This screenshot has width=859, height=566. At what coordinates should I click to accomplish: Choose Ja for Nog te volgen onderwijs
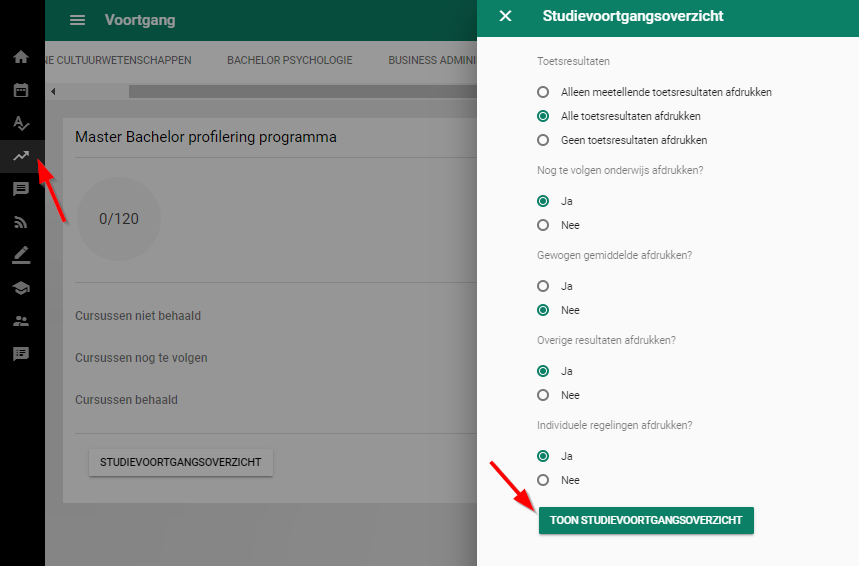click(554, 201)
